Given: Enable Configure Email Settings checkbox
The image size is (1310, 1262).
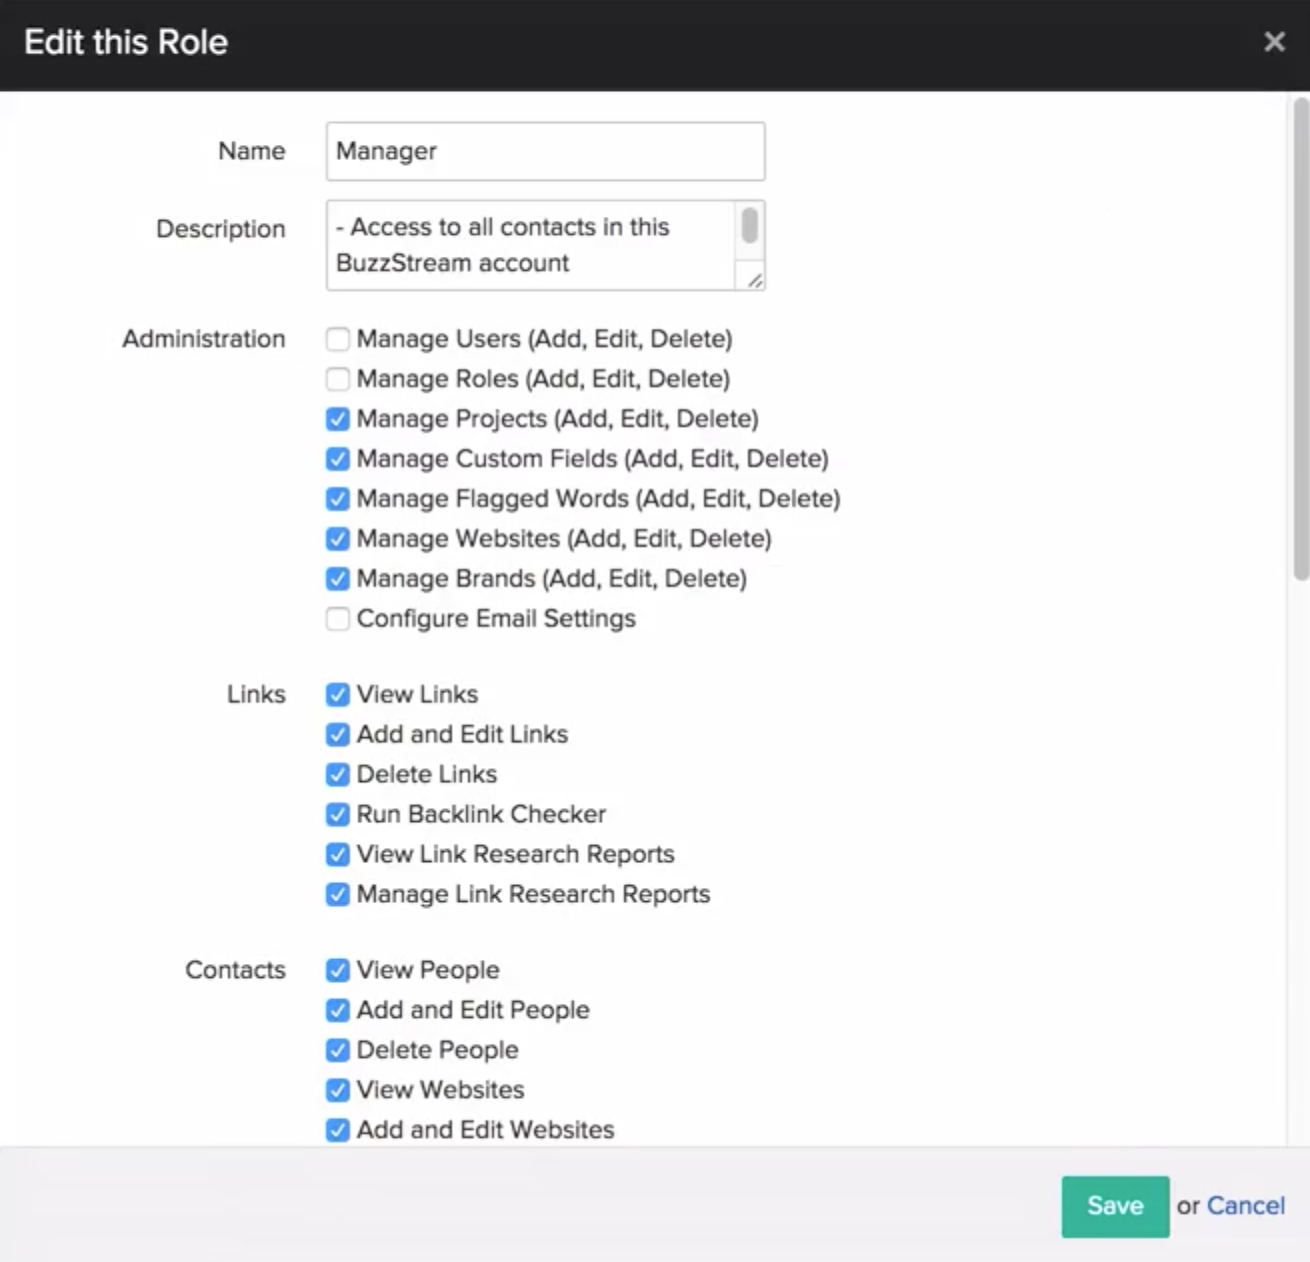Looking at the screenshot, I should (338, 619).
